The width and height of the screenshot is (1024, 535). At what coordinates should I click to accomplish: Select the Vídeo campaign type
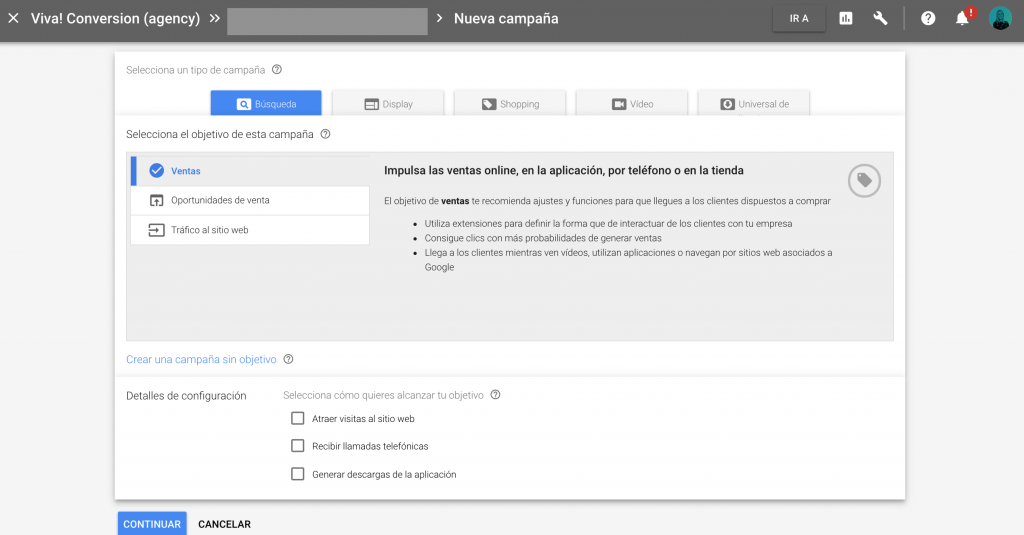pos(632,103)
